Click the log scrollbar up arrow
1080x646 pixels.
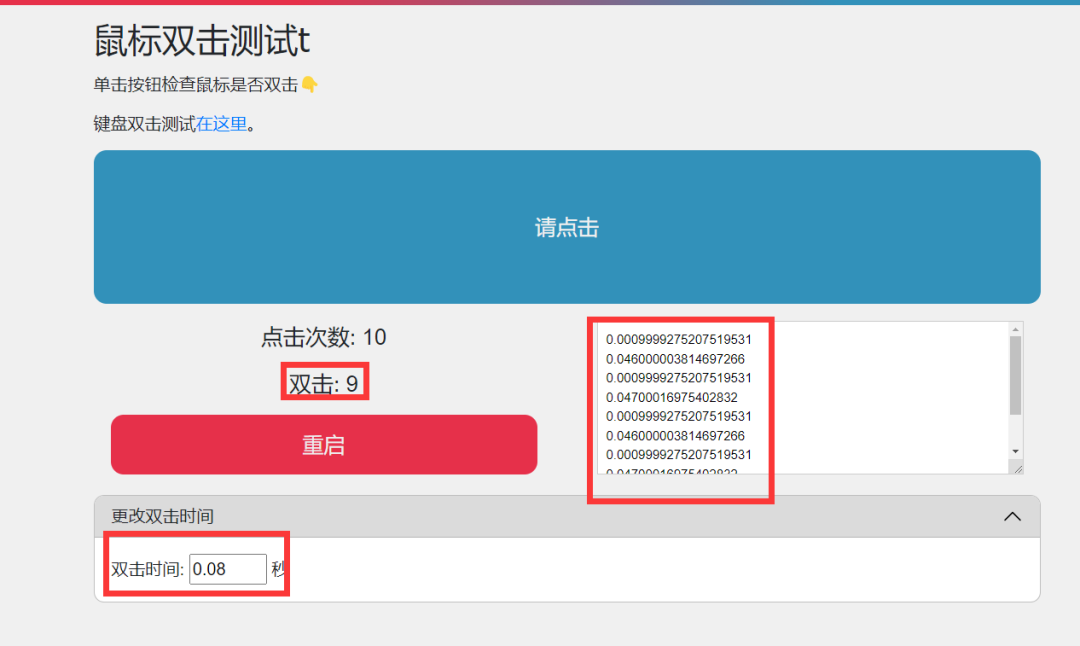[x=1015, y=330]
